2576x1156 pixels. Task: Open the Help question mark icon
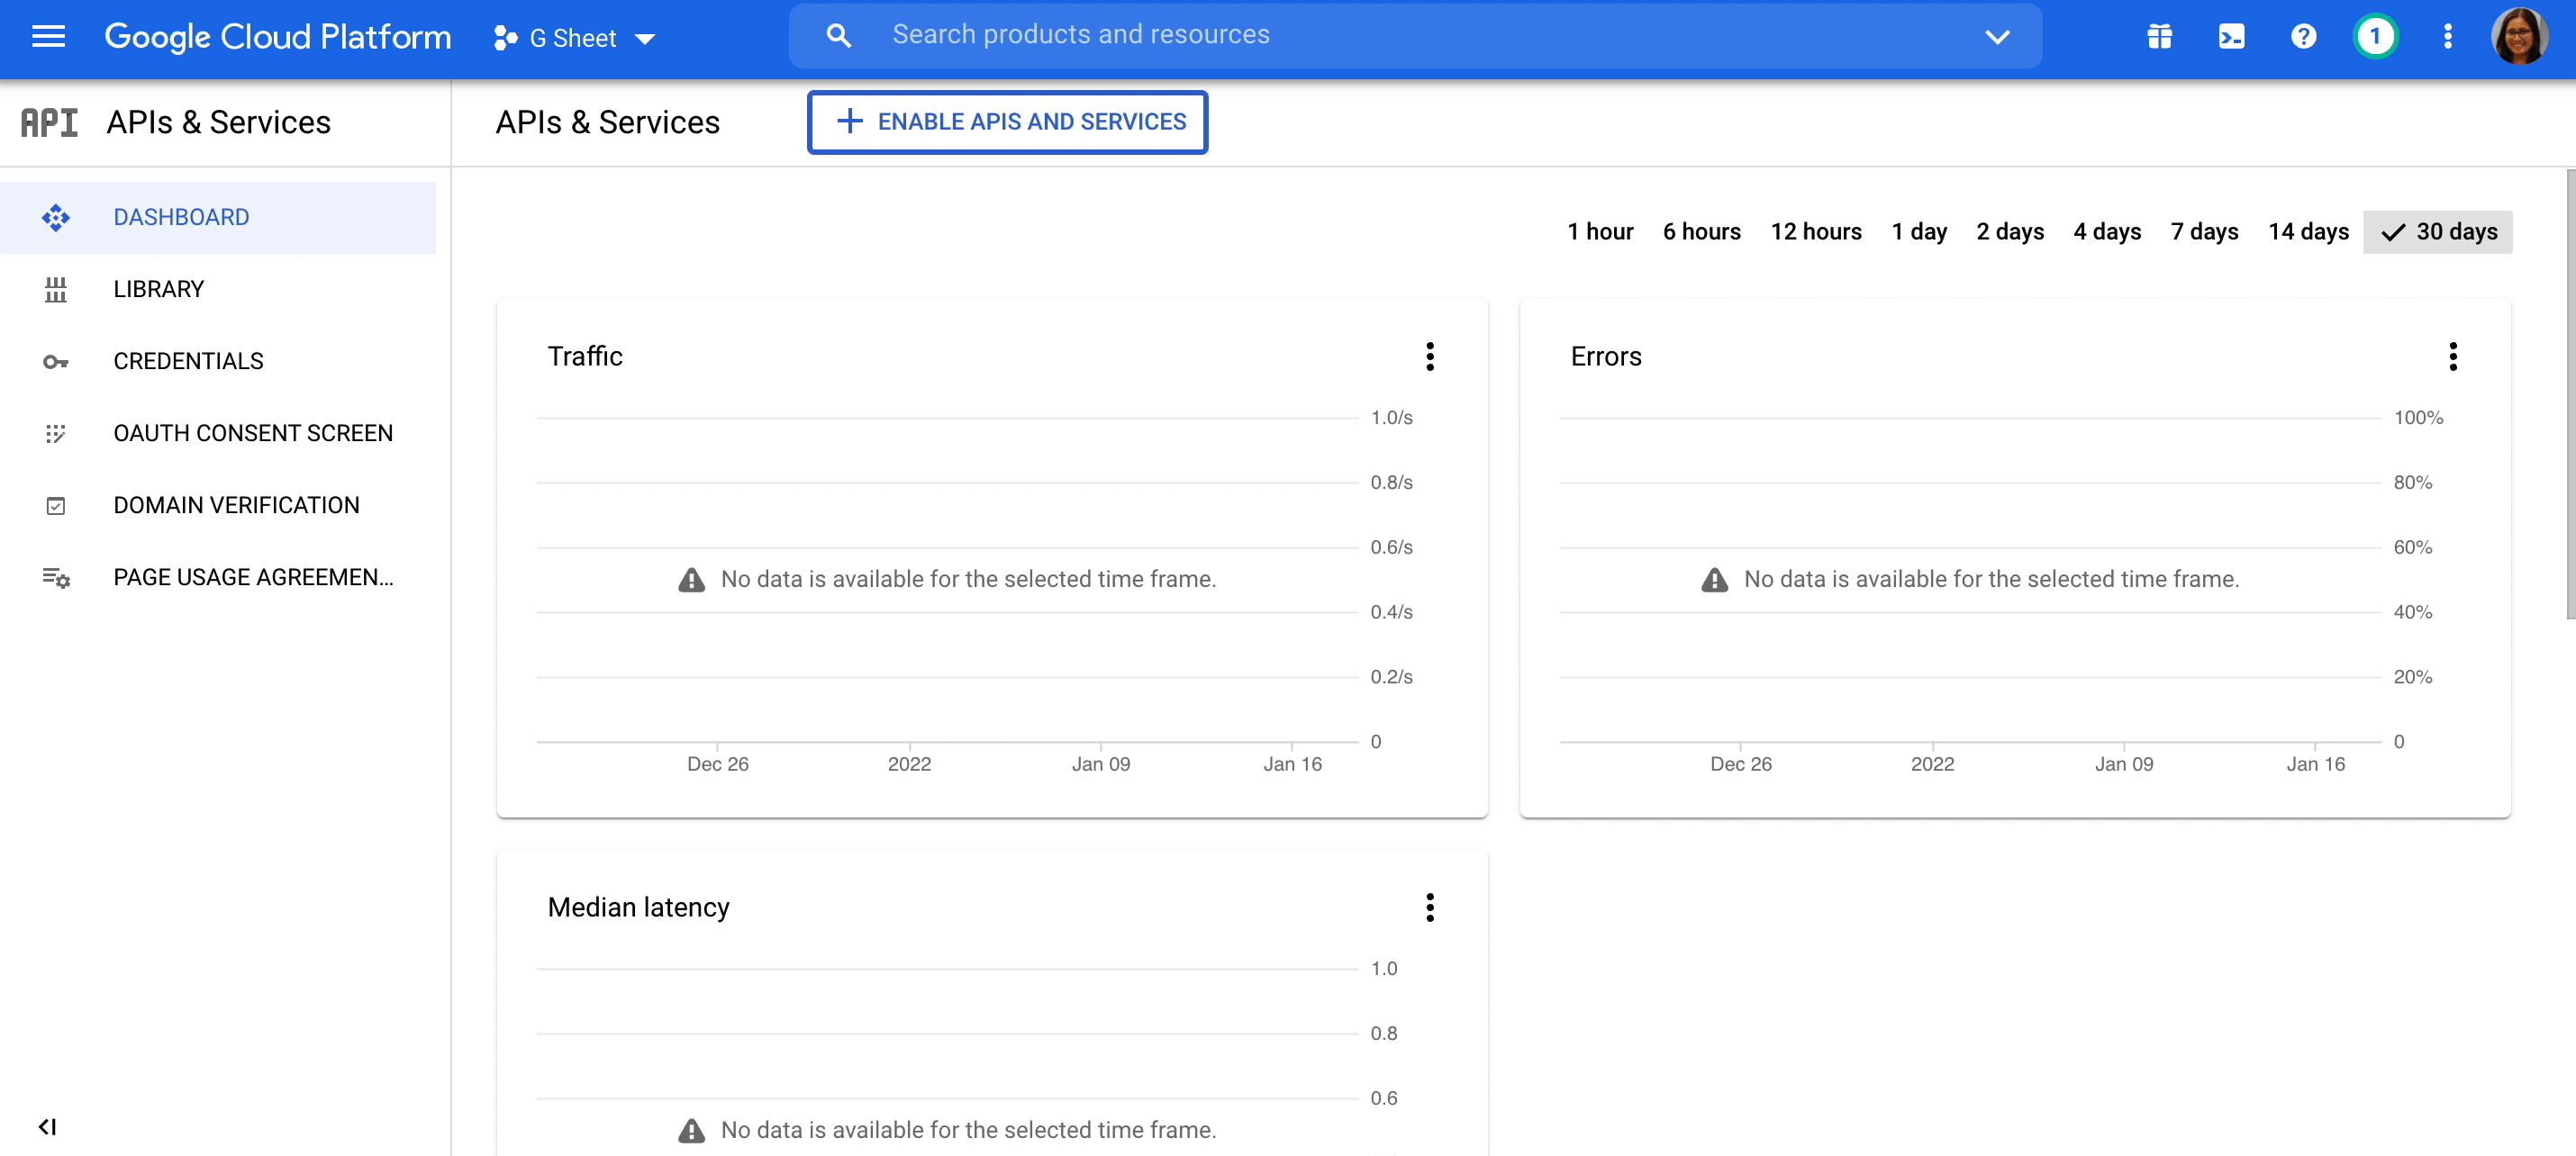[2303, 37]
